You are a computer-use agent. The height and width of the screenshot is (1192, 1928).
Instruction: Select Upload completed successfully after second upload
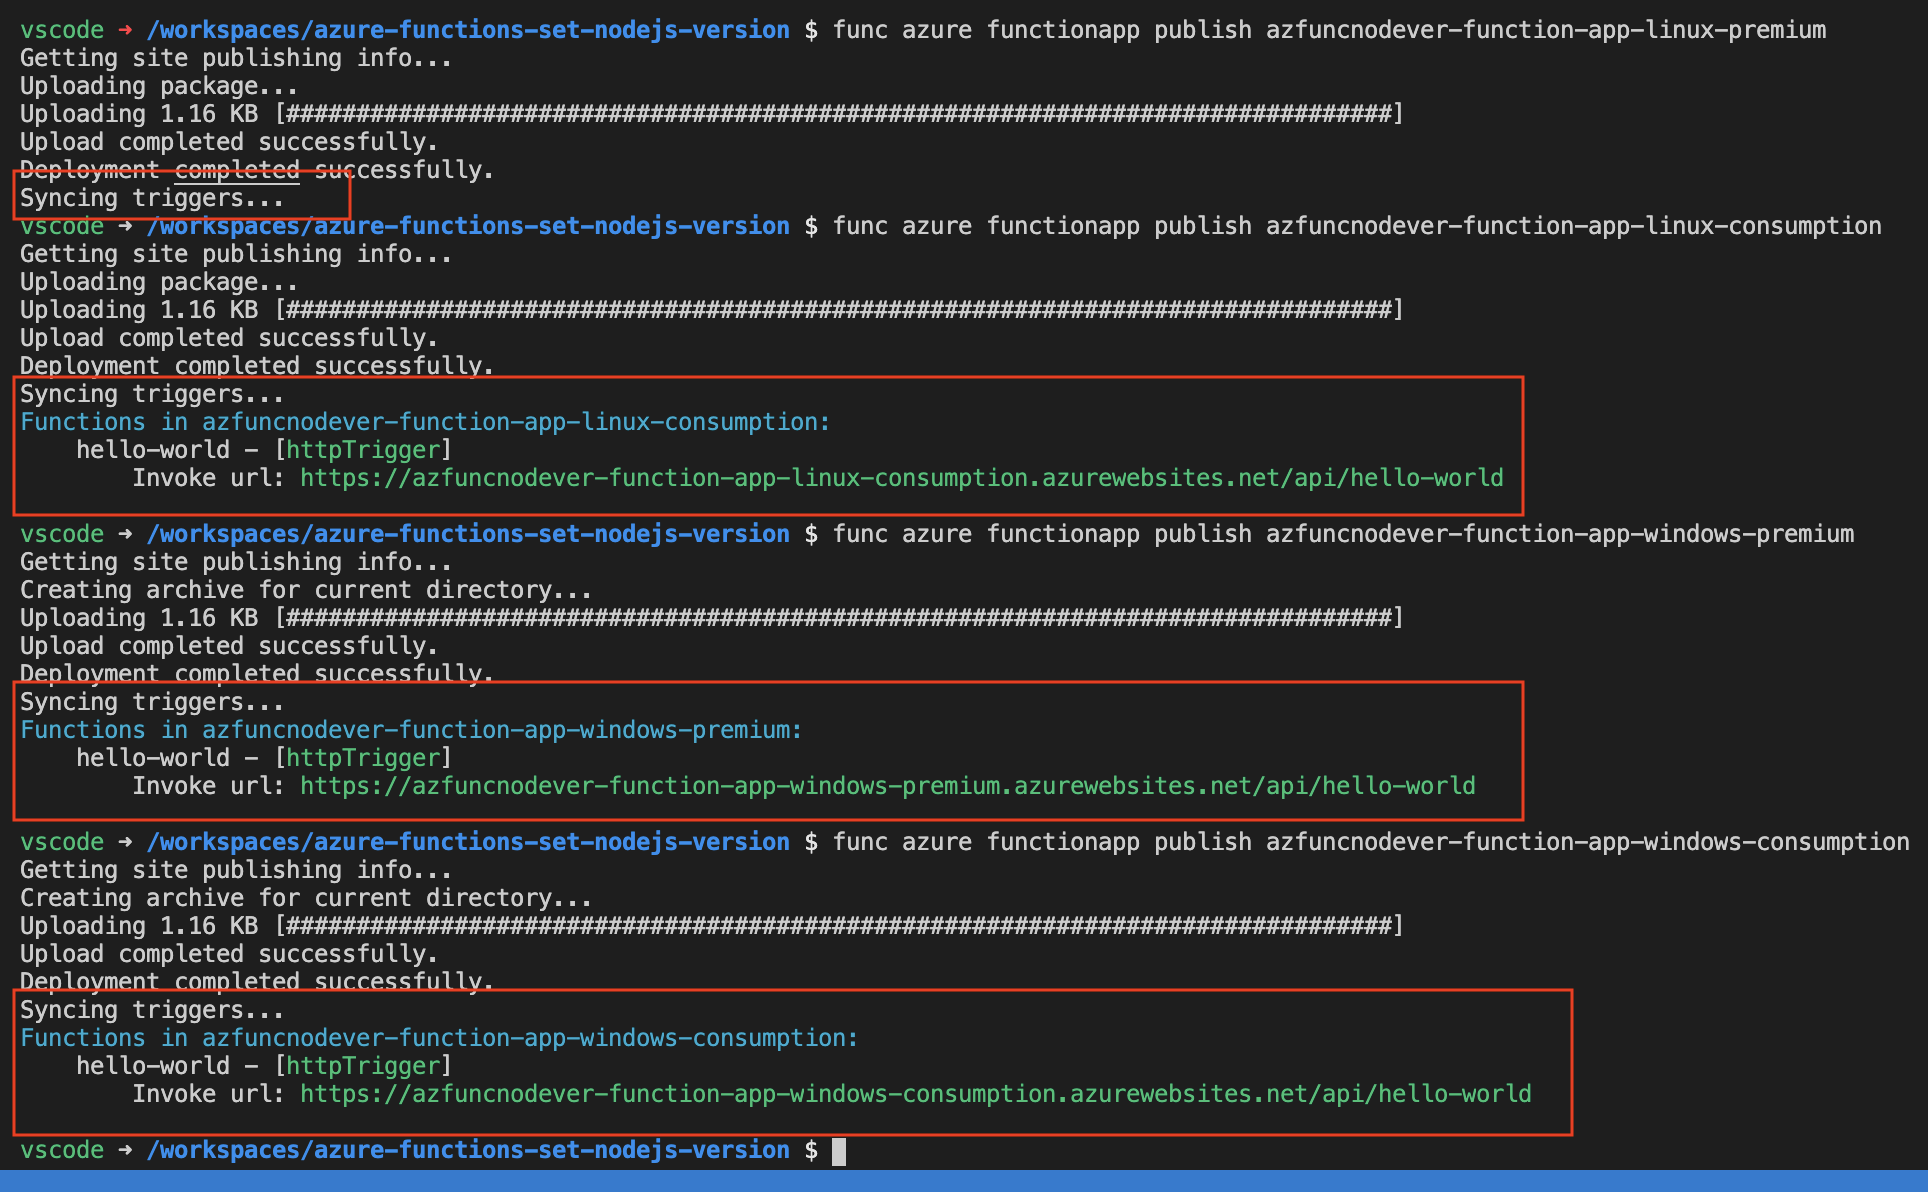point(226,337)
